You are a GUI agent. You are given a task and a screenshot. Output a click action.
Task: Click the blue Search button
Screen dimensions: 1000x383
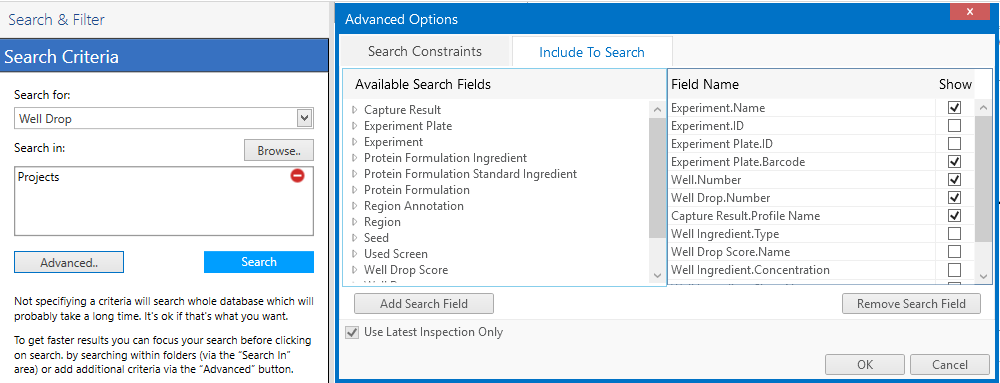pos(259,262)
